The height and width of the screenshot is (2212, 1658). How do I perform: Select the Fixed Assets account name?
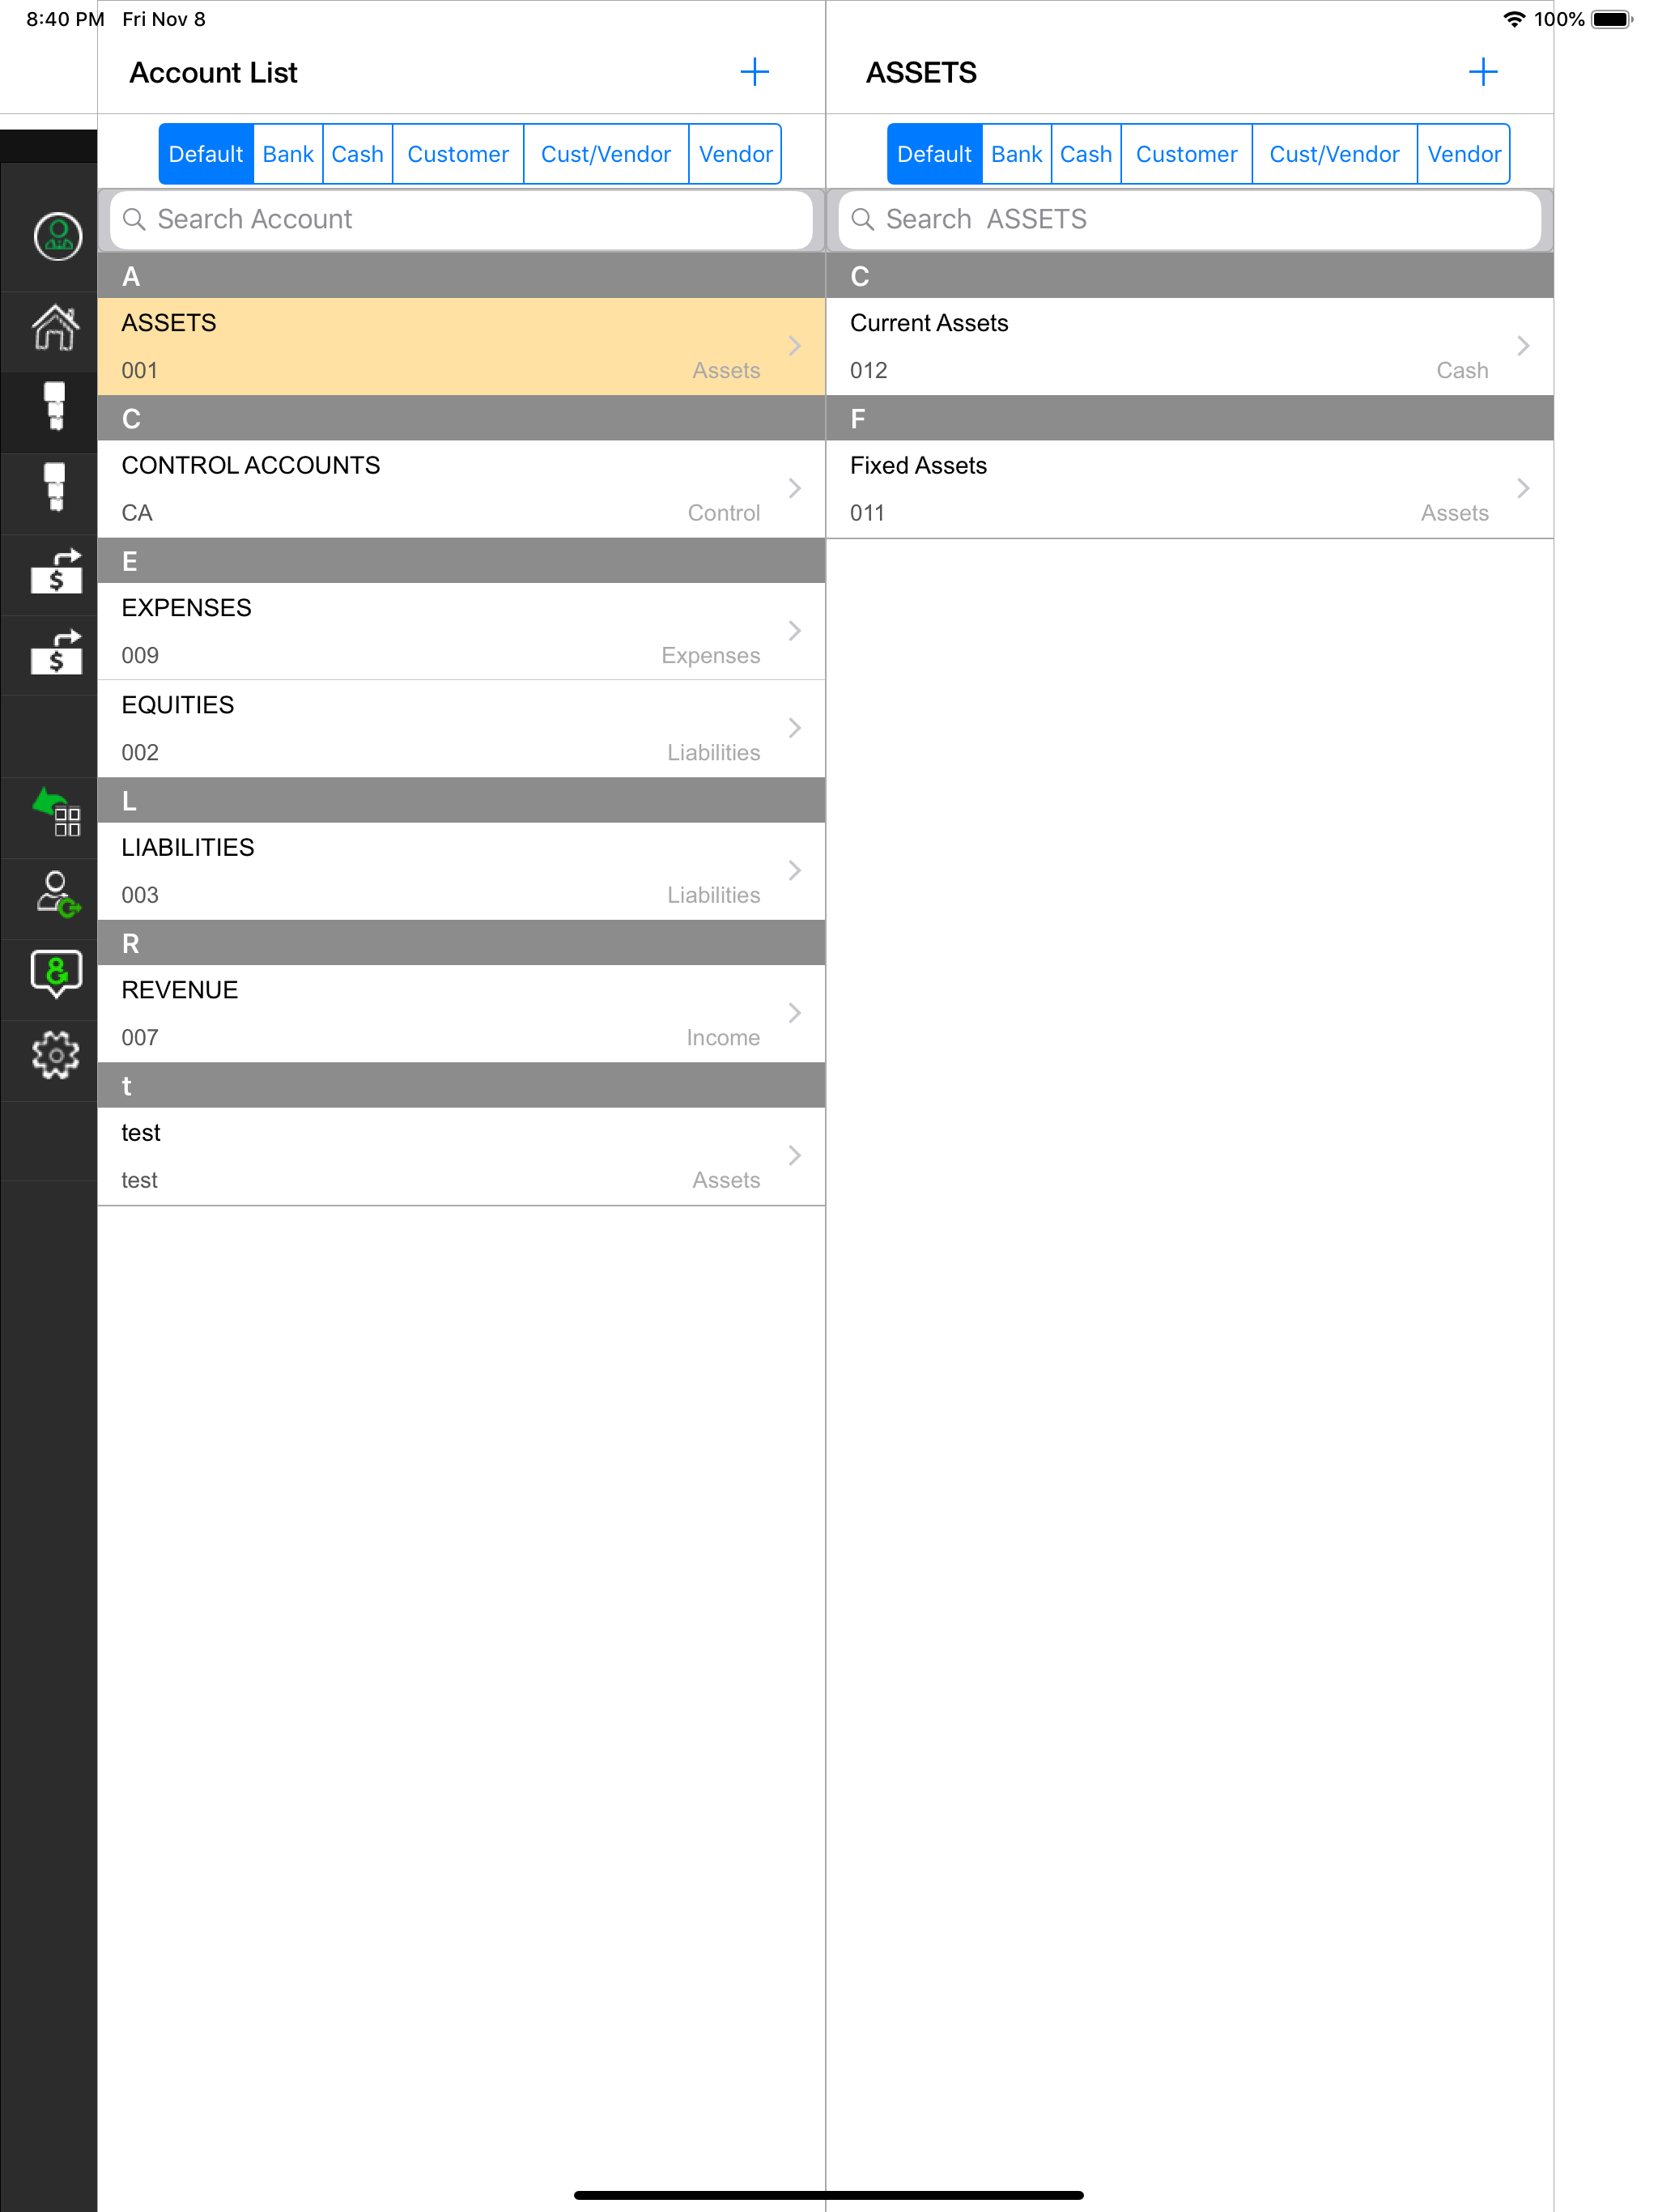point(918,465)
